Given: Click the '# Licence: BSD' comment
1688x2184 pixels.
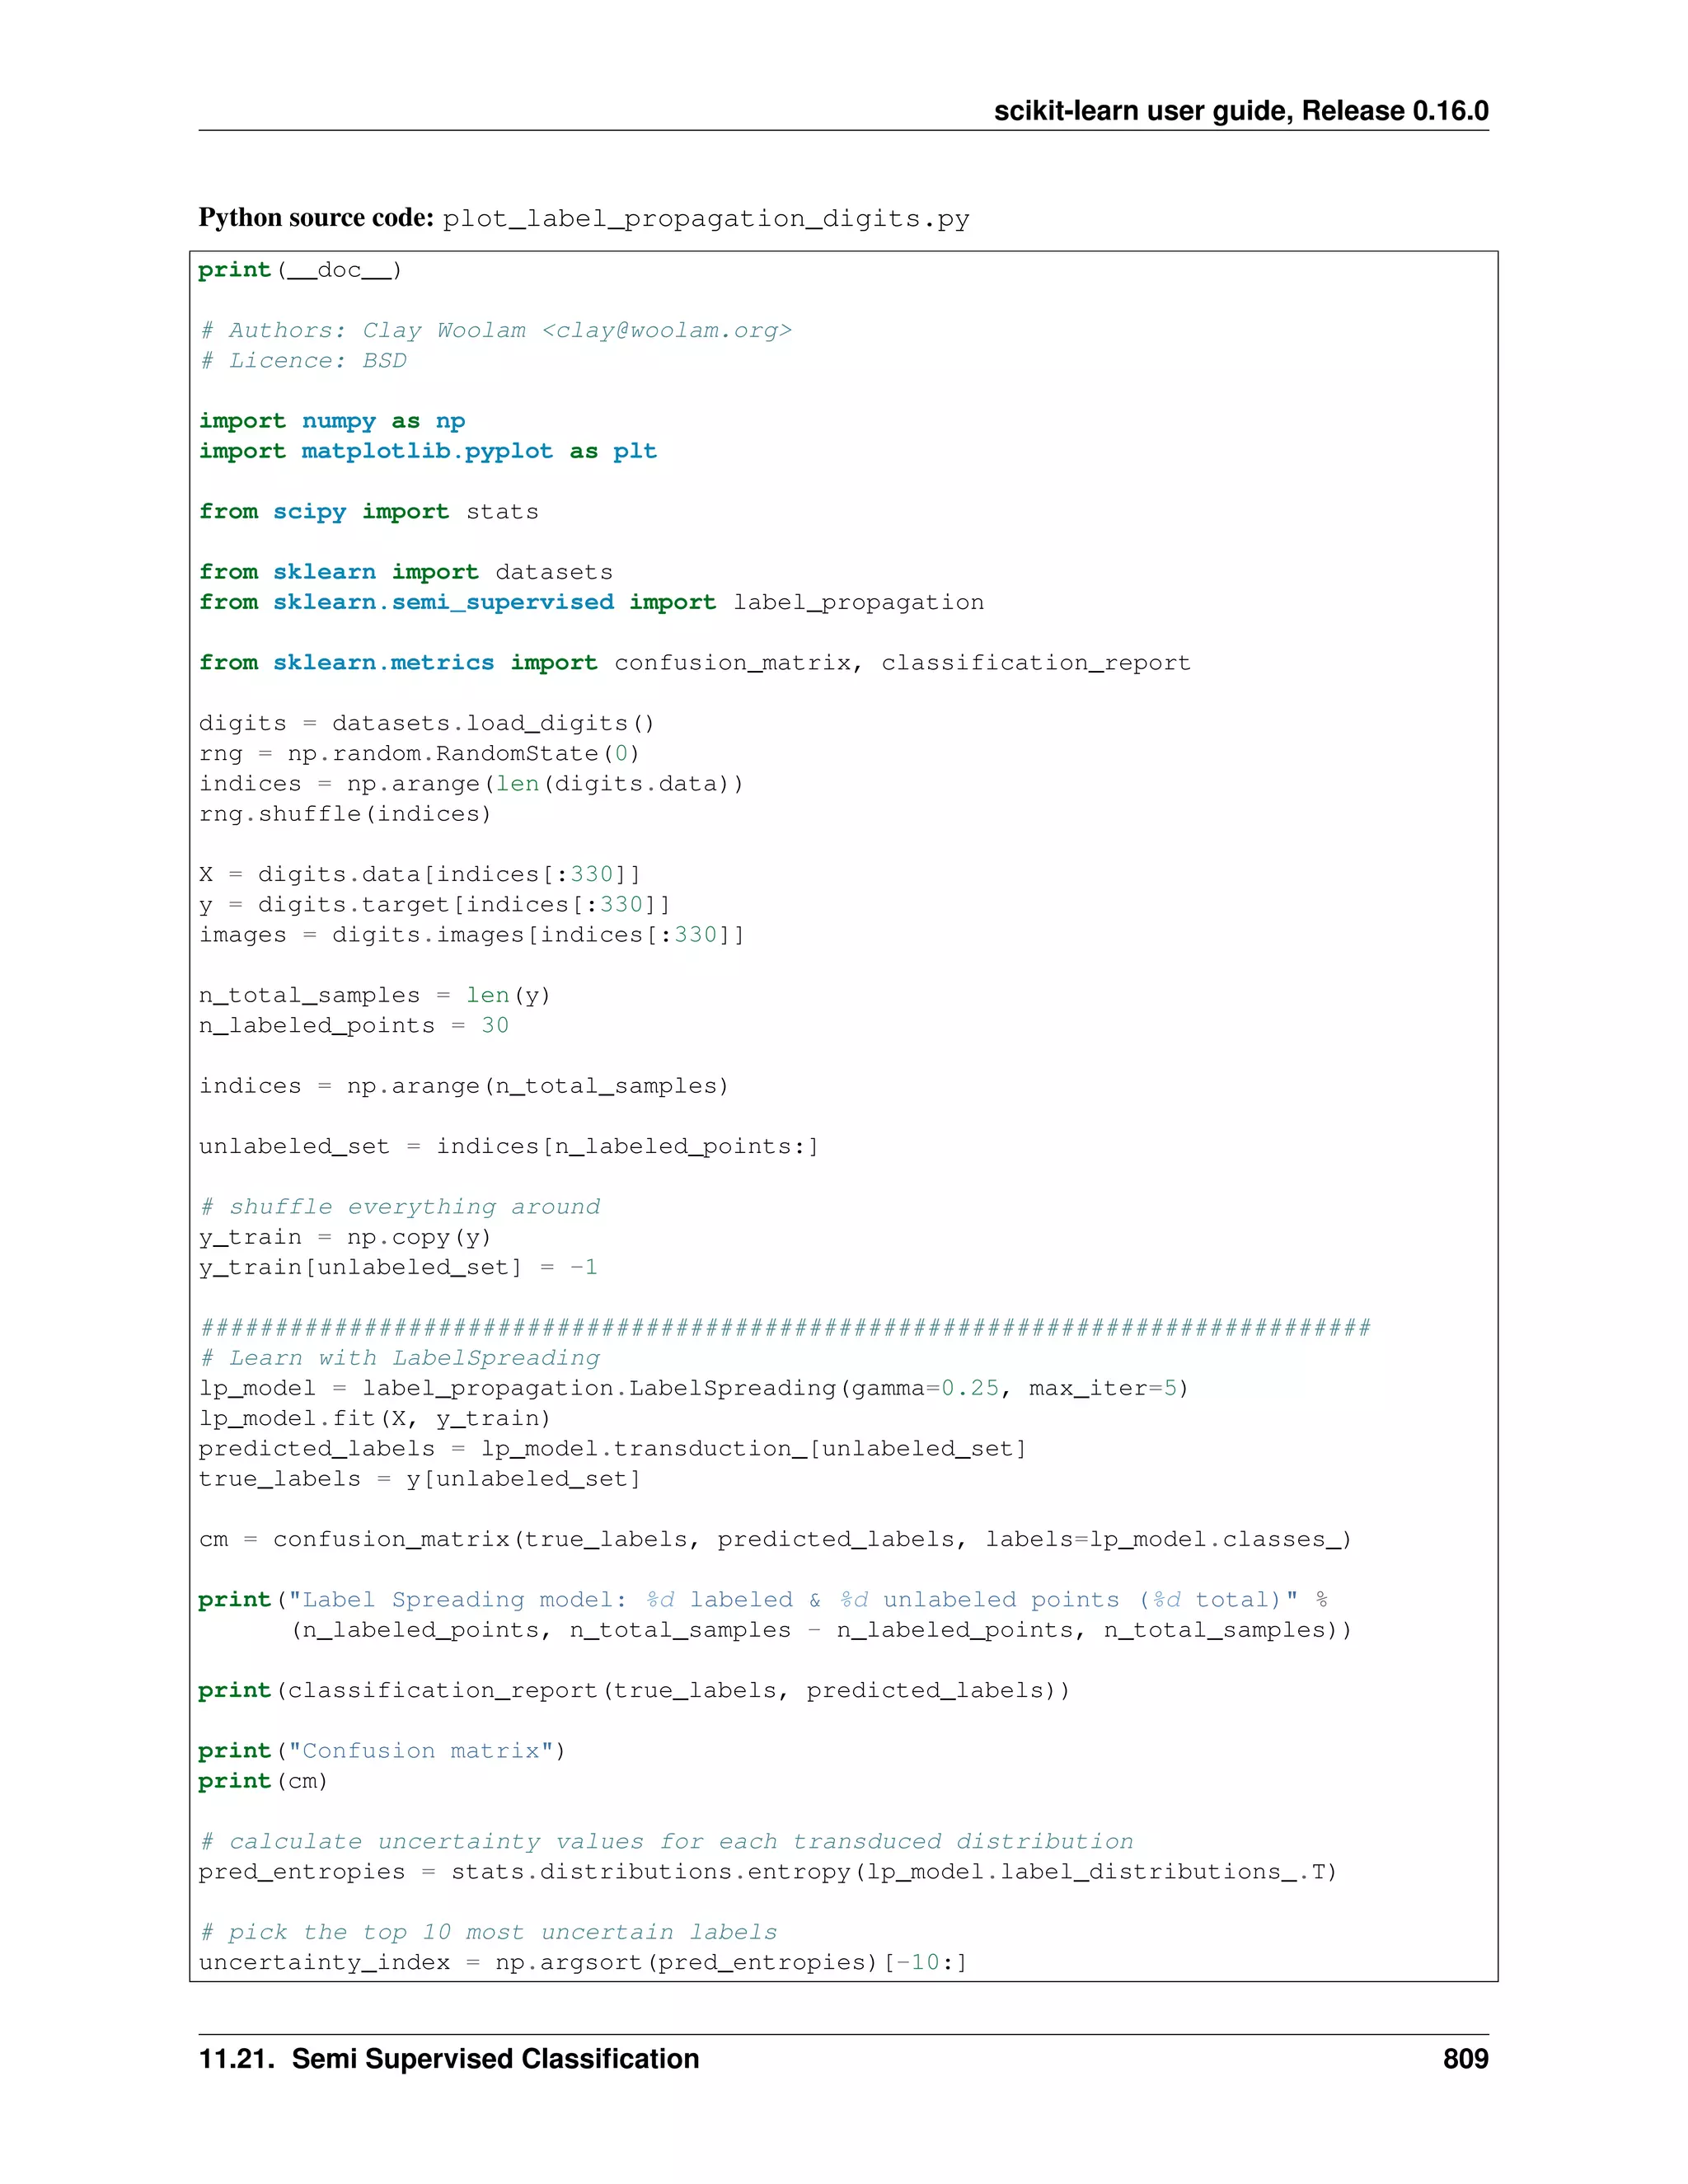Looking at the screenshot, I should (x=303, y=360).
